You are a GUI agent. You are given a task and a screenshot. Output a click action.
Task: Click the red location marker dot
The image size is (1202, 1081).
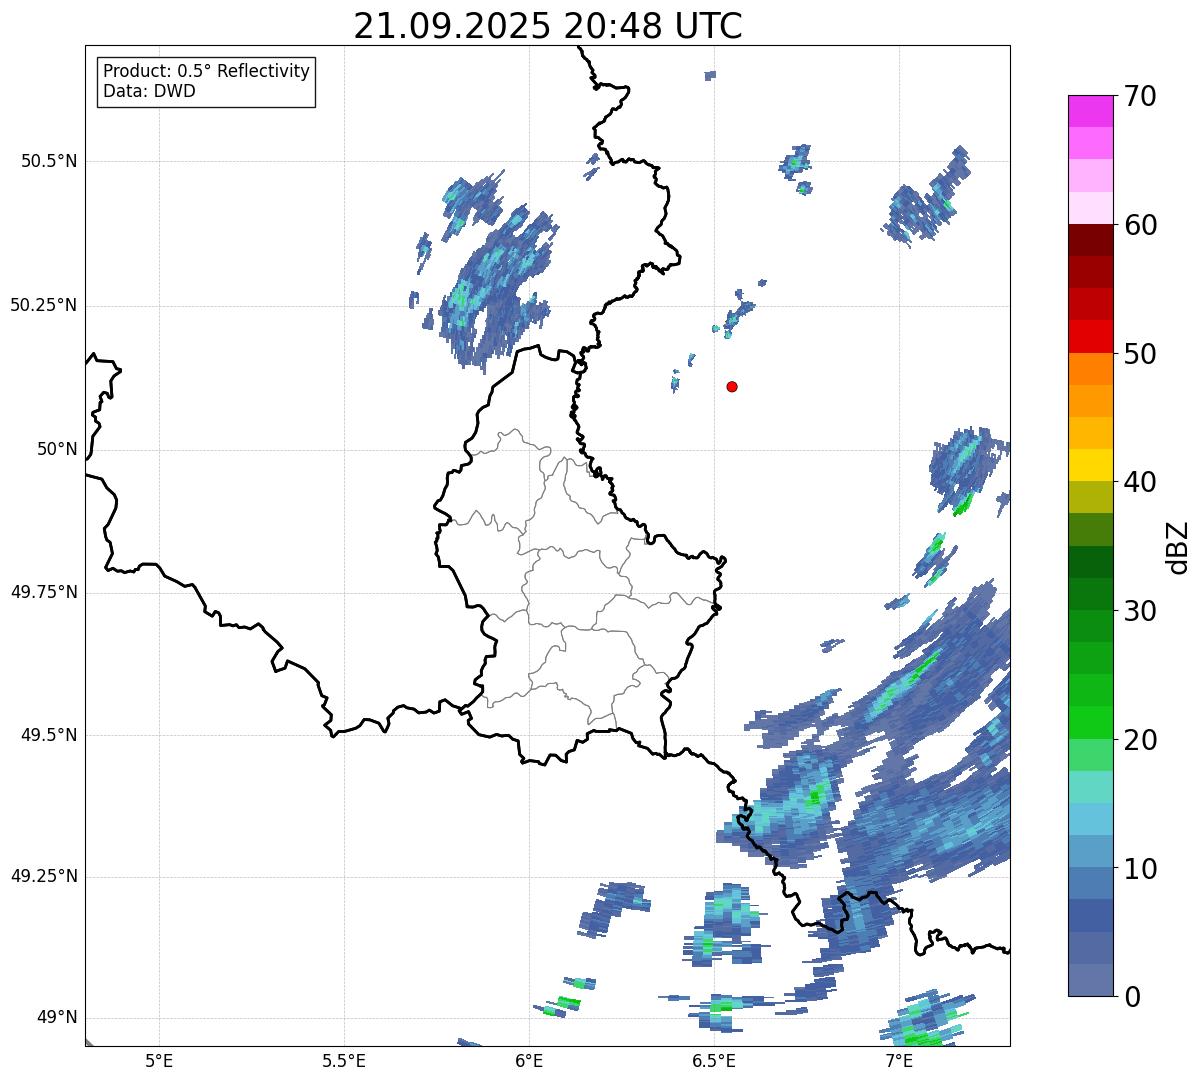tap(732, 386)
